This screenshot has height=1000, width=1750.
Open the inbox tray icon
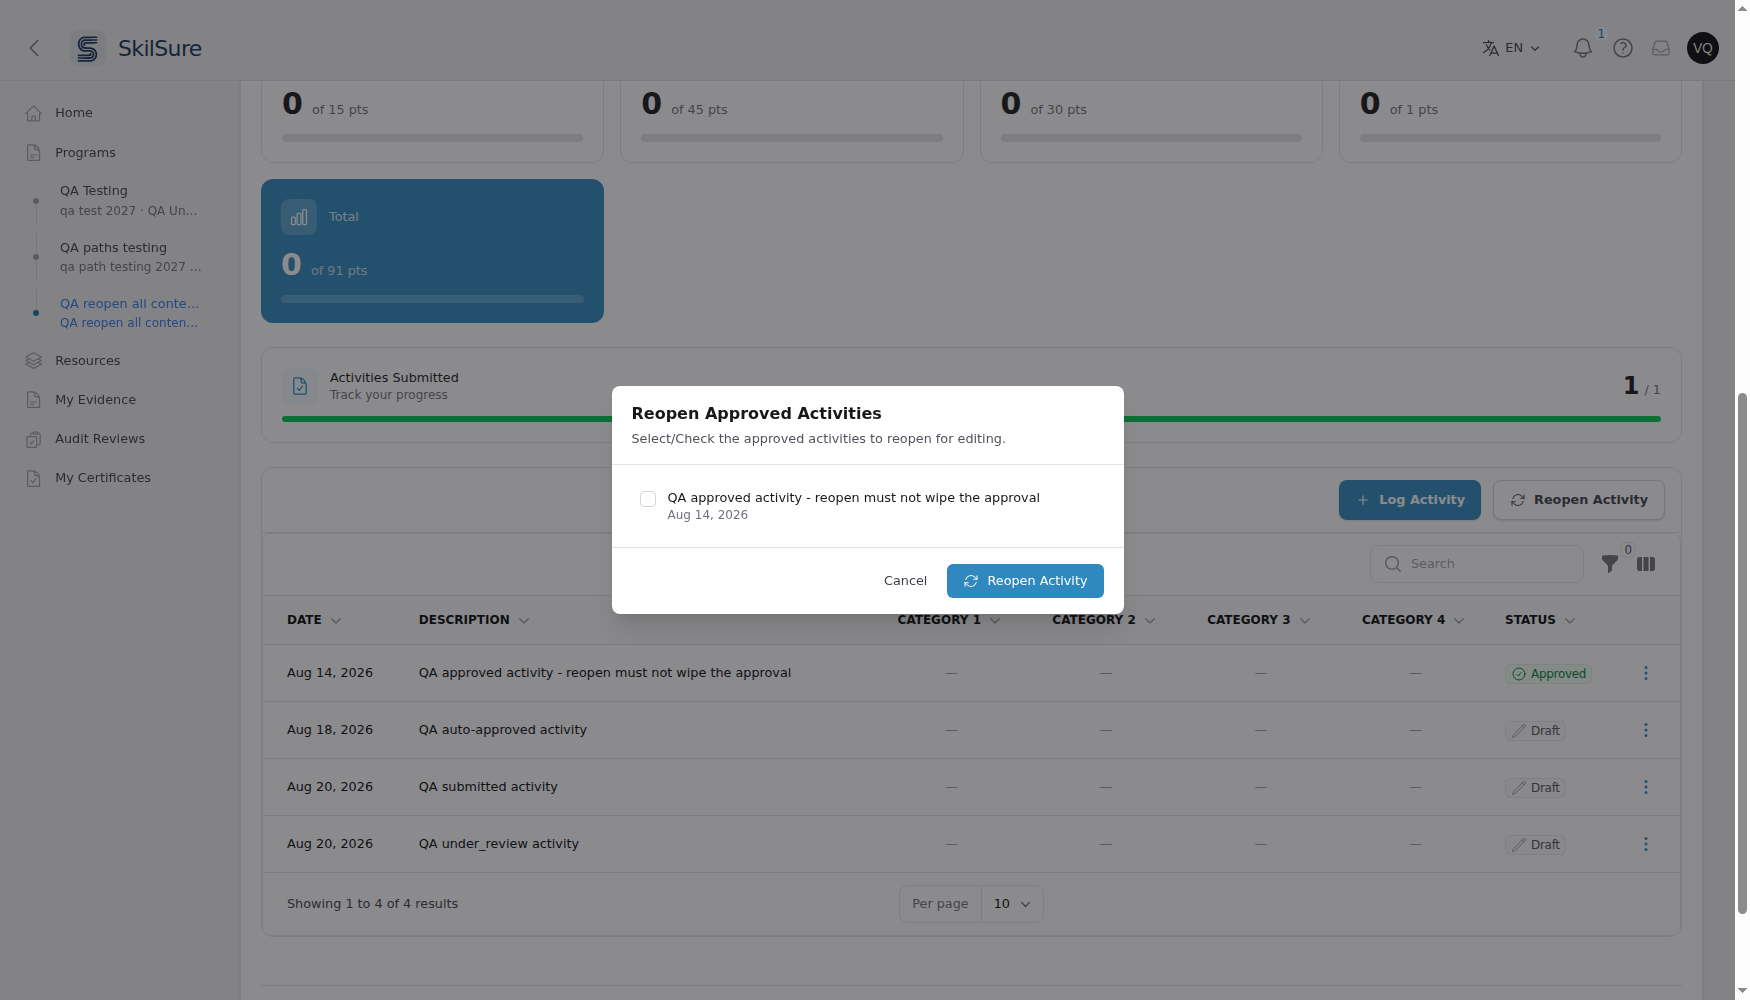click(x=1661, y=48)
